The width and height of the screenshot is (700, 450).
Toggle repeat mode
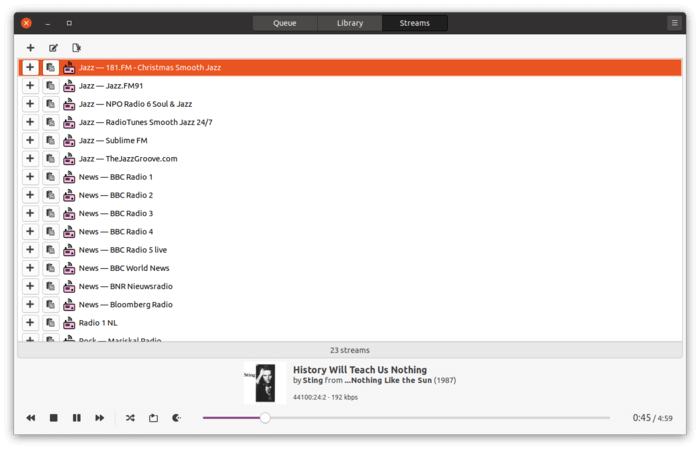(153, 417)
